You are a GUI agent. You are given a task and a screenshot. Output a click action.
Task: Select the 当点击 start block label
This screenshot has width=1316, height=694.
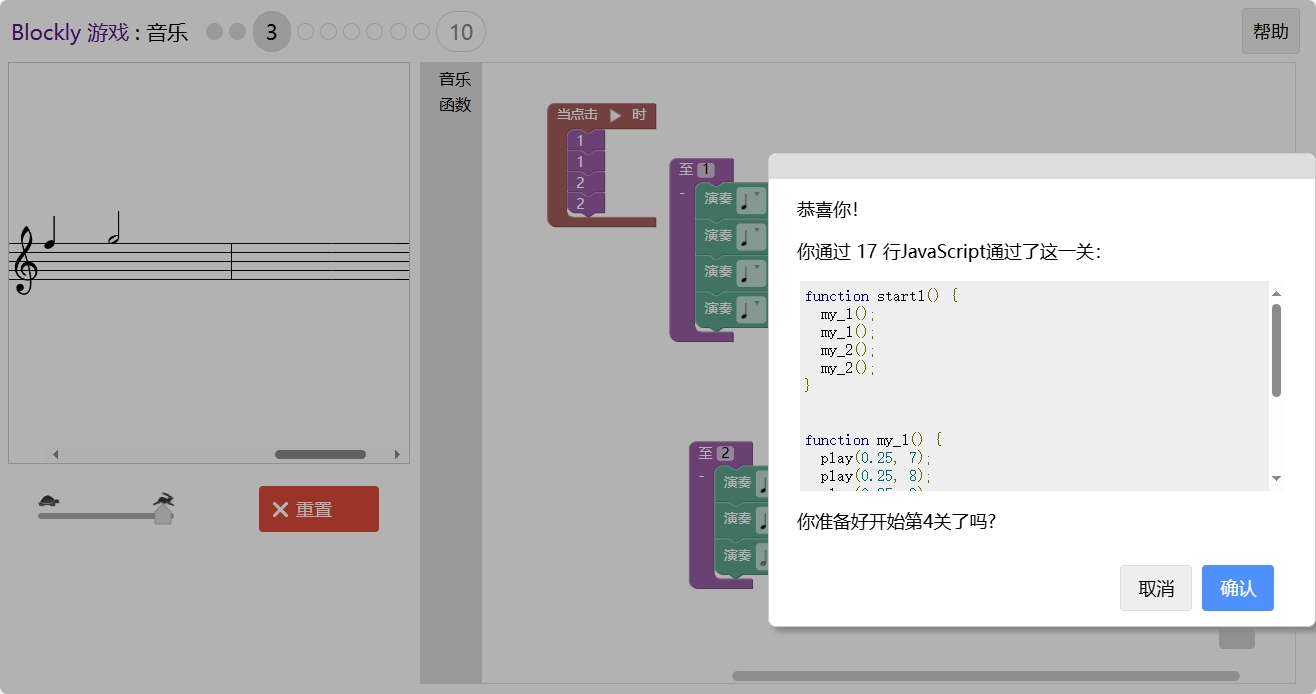pyautogui.click(x=577, y=115)
